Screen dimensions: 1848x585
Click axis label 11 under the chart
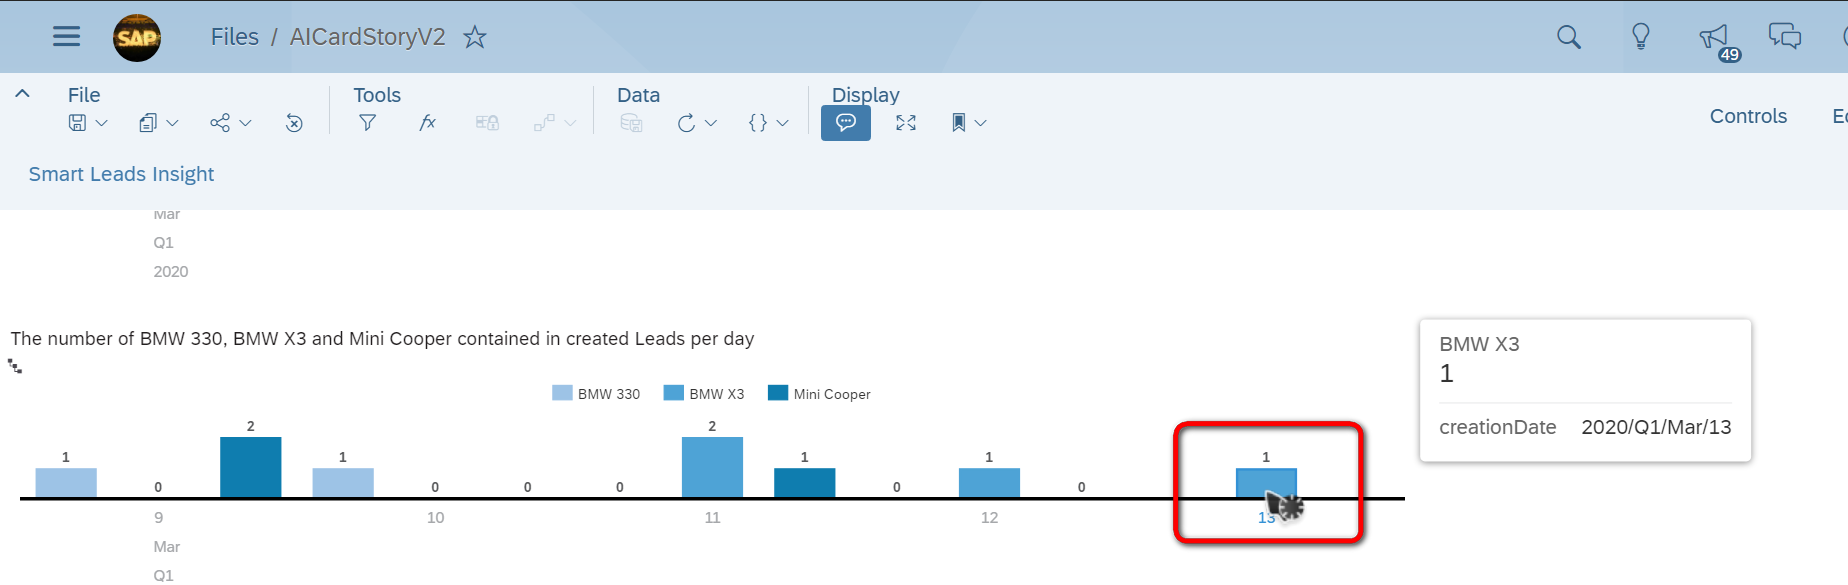tap(712, 517)
